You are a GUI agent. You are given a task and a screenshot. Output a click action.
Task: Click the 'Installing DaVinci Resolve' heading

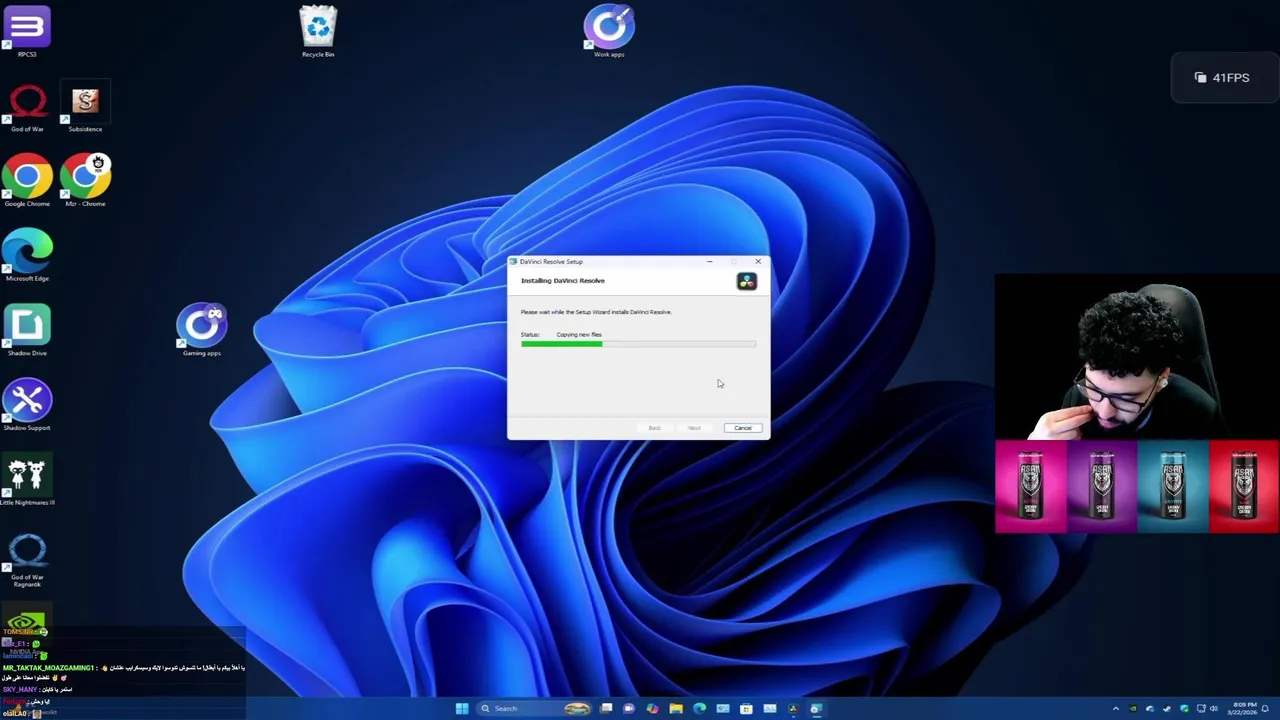563,281
